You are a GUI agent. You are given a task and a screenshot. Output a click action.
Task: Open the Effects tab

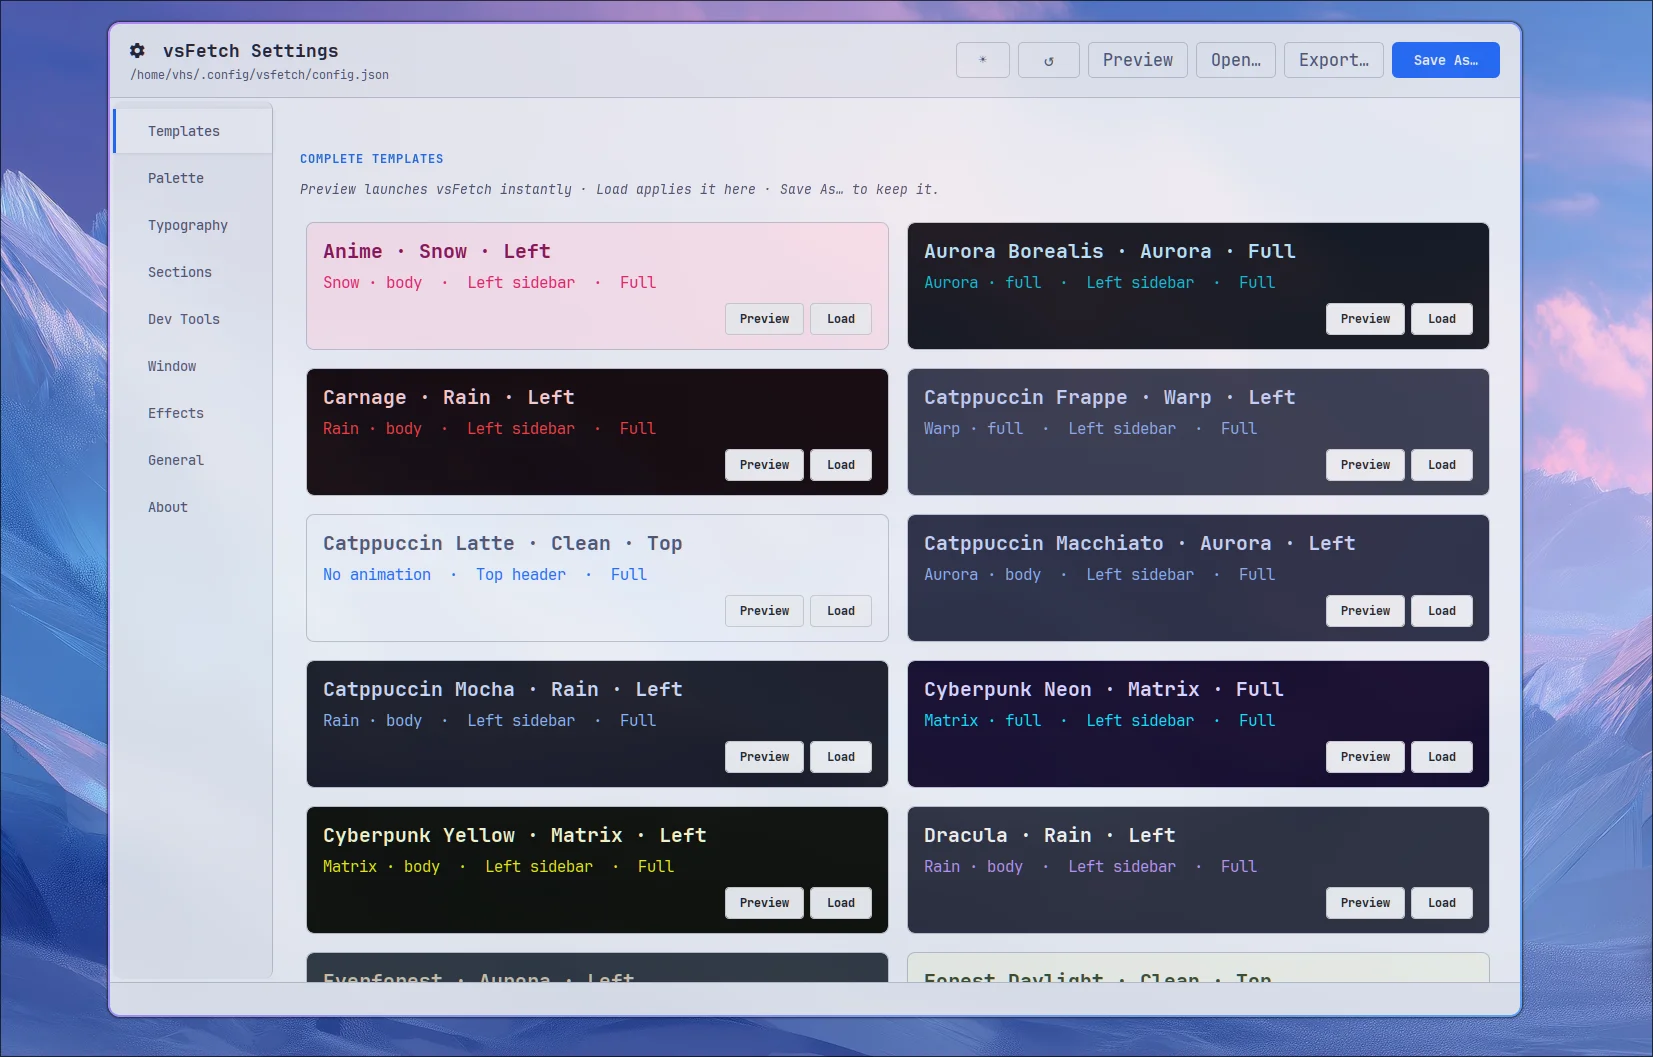(193, 413)
